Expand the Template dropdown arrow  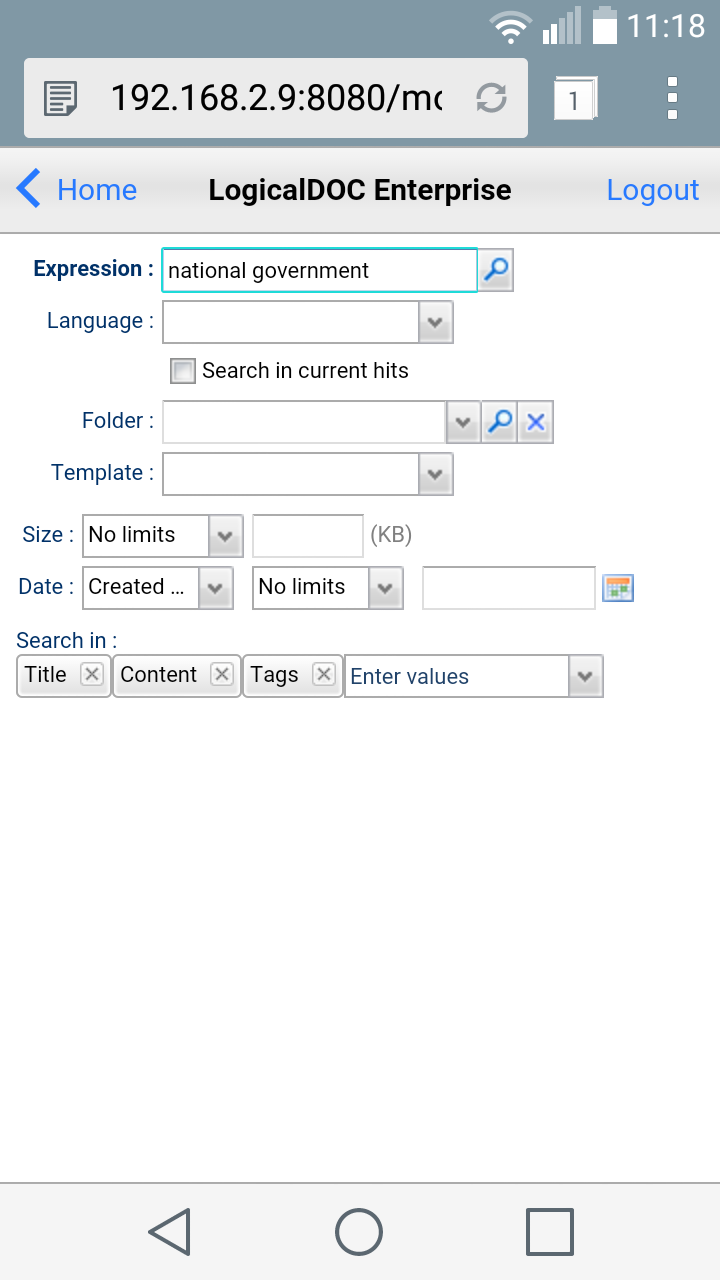click(x=435, y=474)
